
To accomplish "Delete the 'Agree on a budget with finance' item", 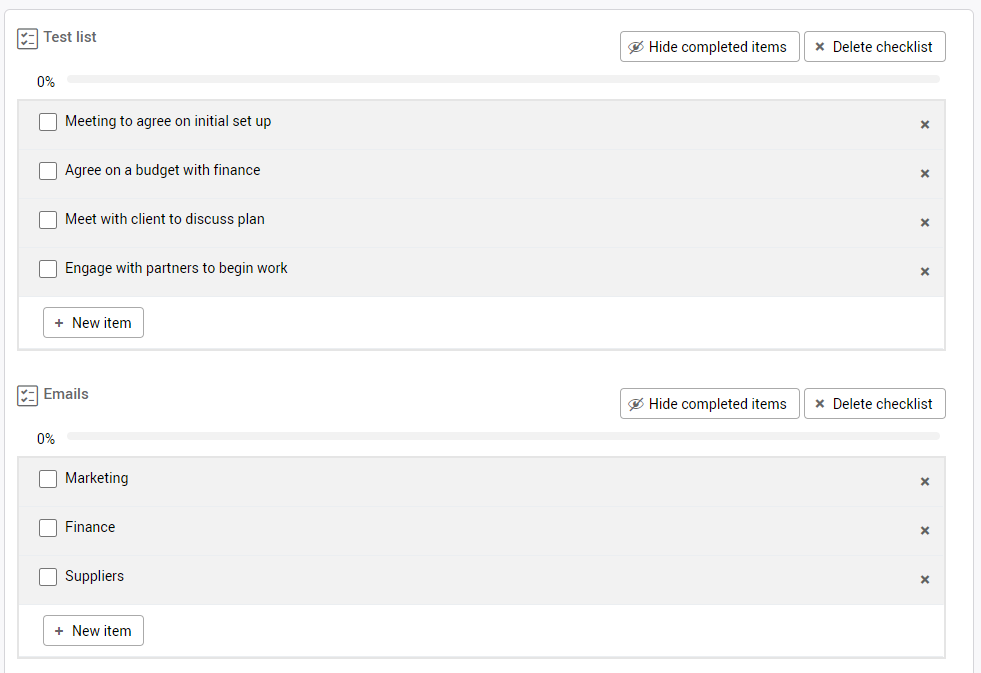I will [x=925, y=174].
